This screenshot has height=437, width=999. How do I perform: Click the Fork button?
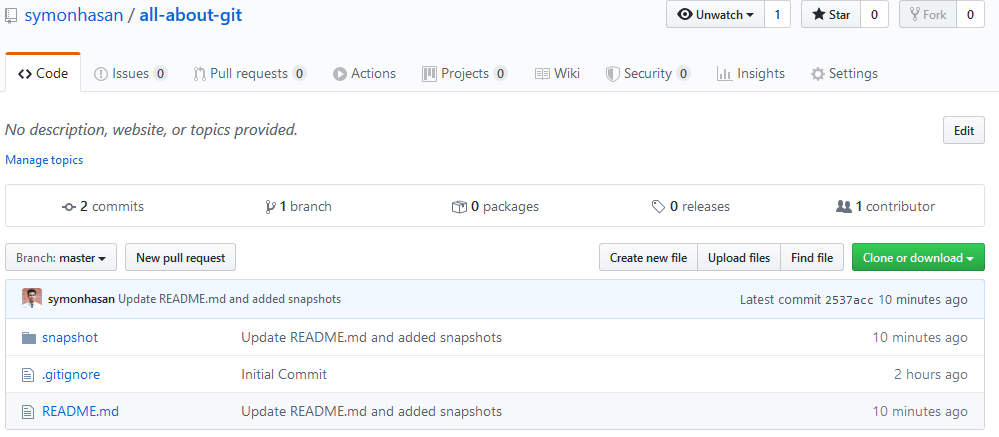click(928, 15)
